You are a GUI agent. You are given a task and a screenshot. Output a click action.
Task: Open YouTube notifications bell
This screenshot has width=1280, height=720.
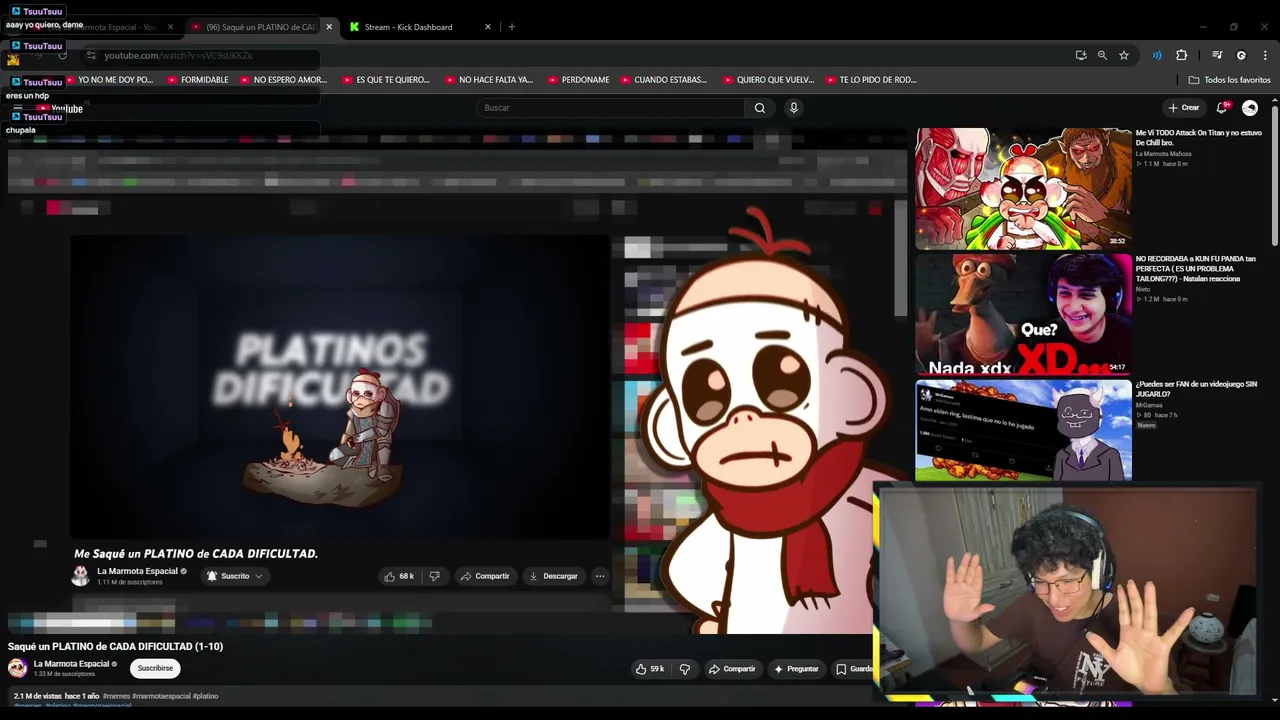click(1222, 108)
